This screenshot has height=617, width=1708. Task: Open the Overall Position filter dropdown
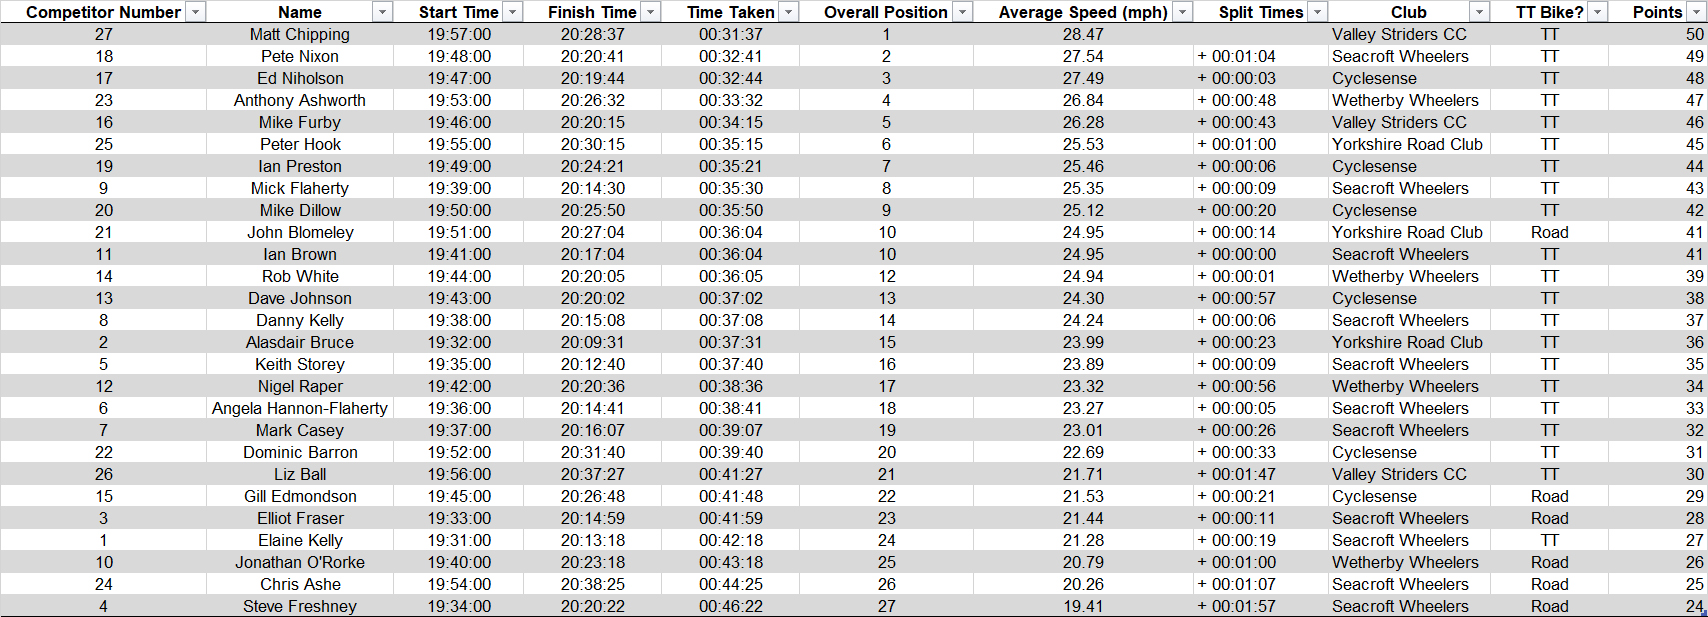coord(962,12)
